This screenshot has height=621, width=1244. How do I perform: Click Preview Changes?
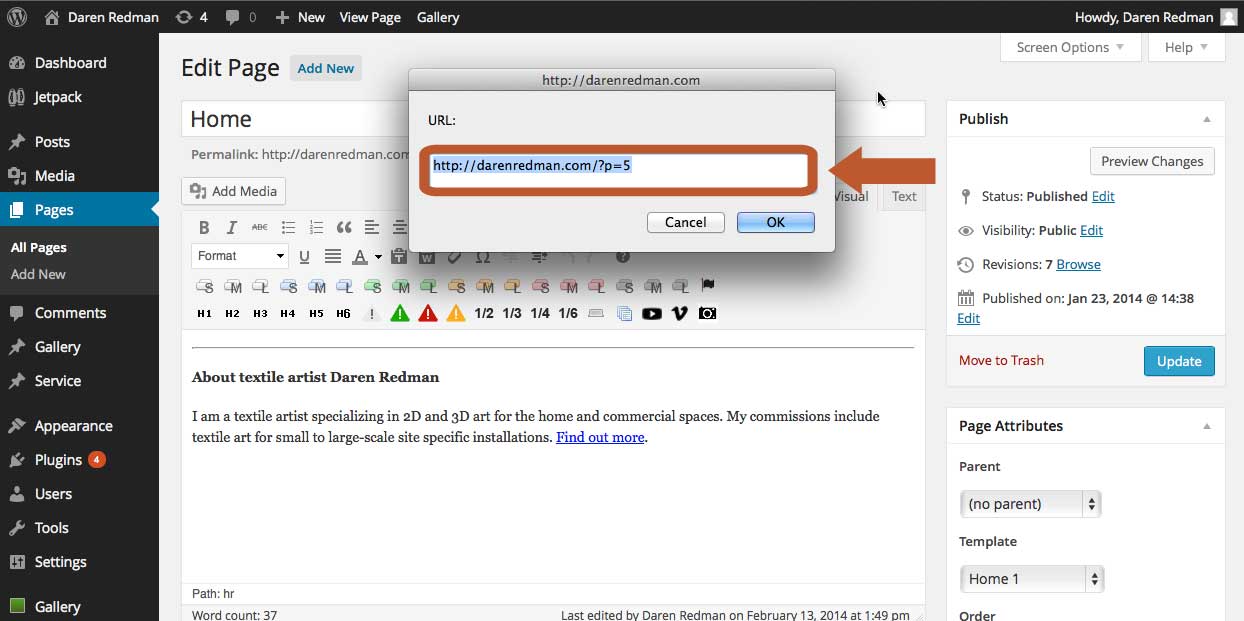point(1152,161)
